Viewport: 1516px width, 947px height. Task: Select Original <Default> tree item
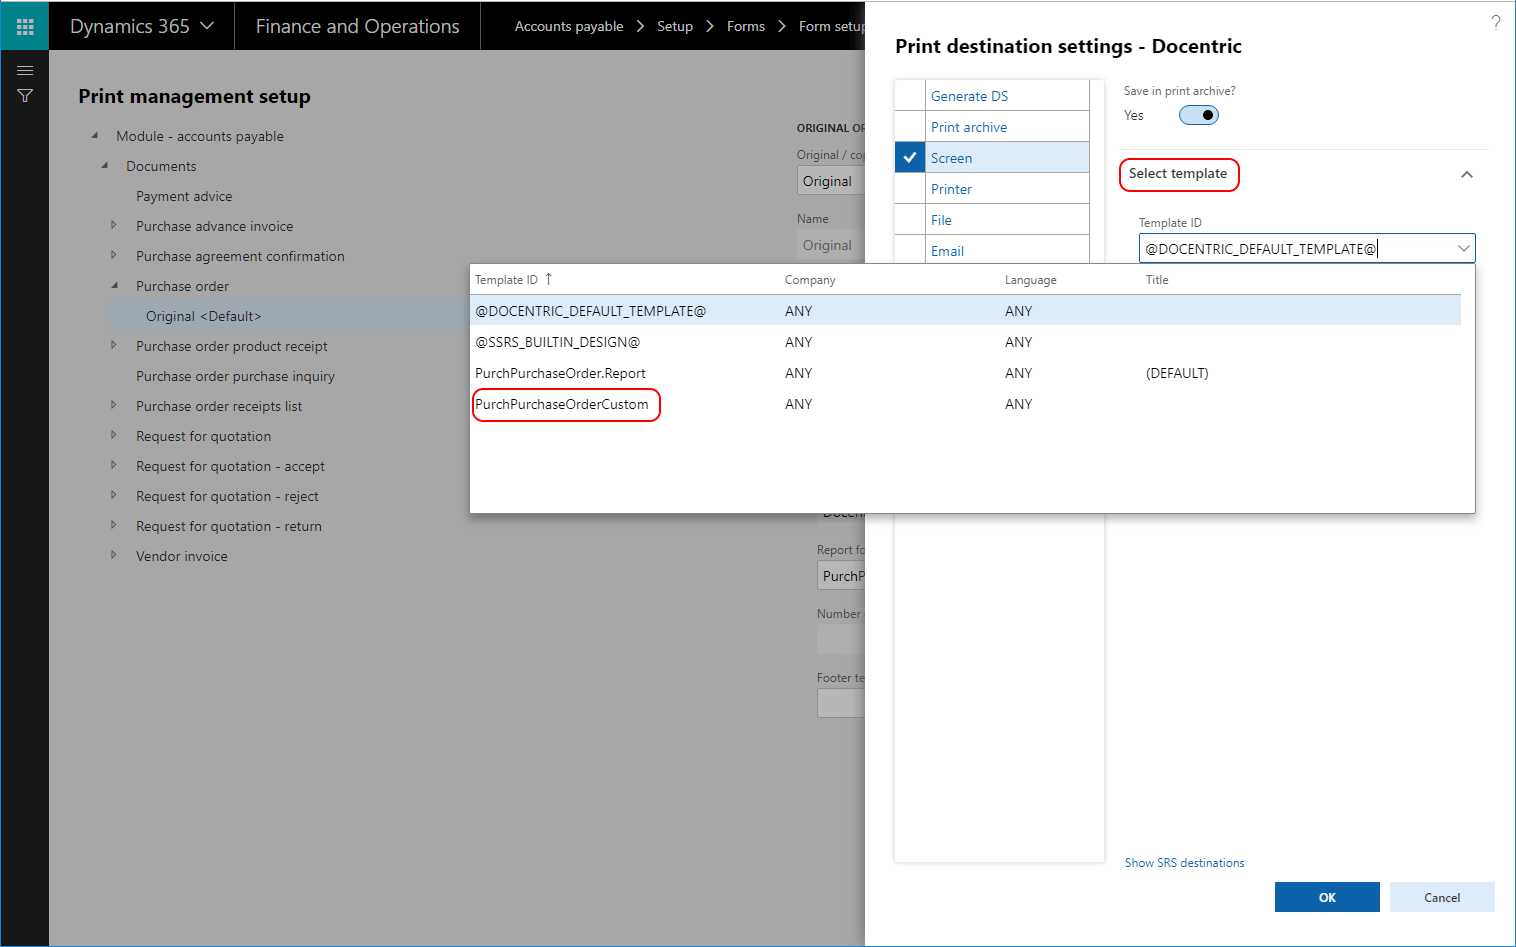click(x=203, y=316)
